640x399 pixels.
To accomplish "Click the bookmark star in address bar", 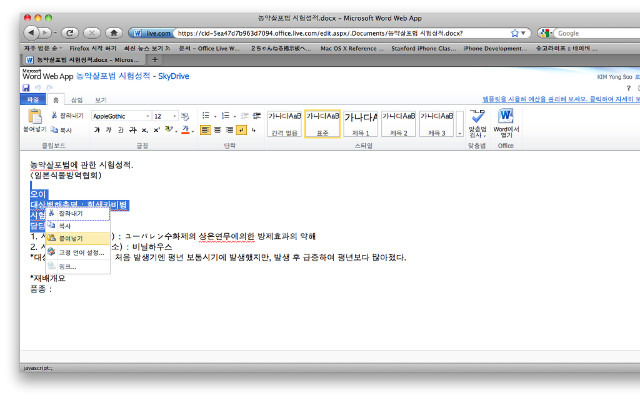I will pos(515,33).
